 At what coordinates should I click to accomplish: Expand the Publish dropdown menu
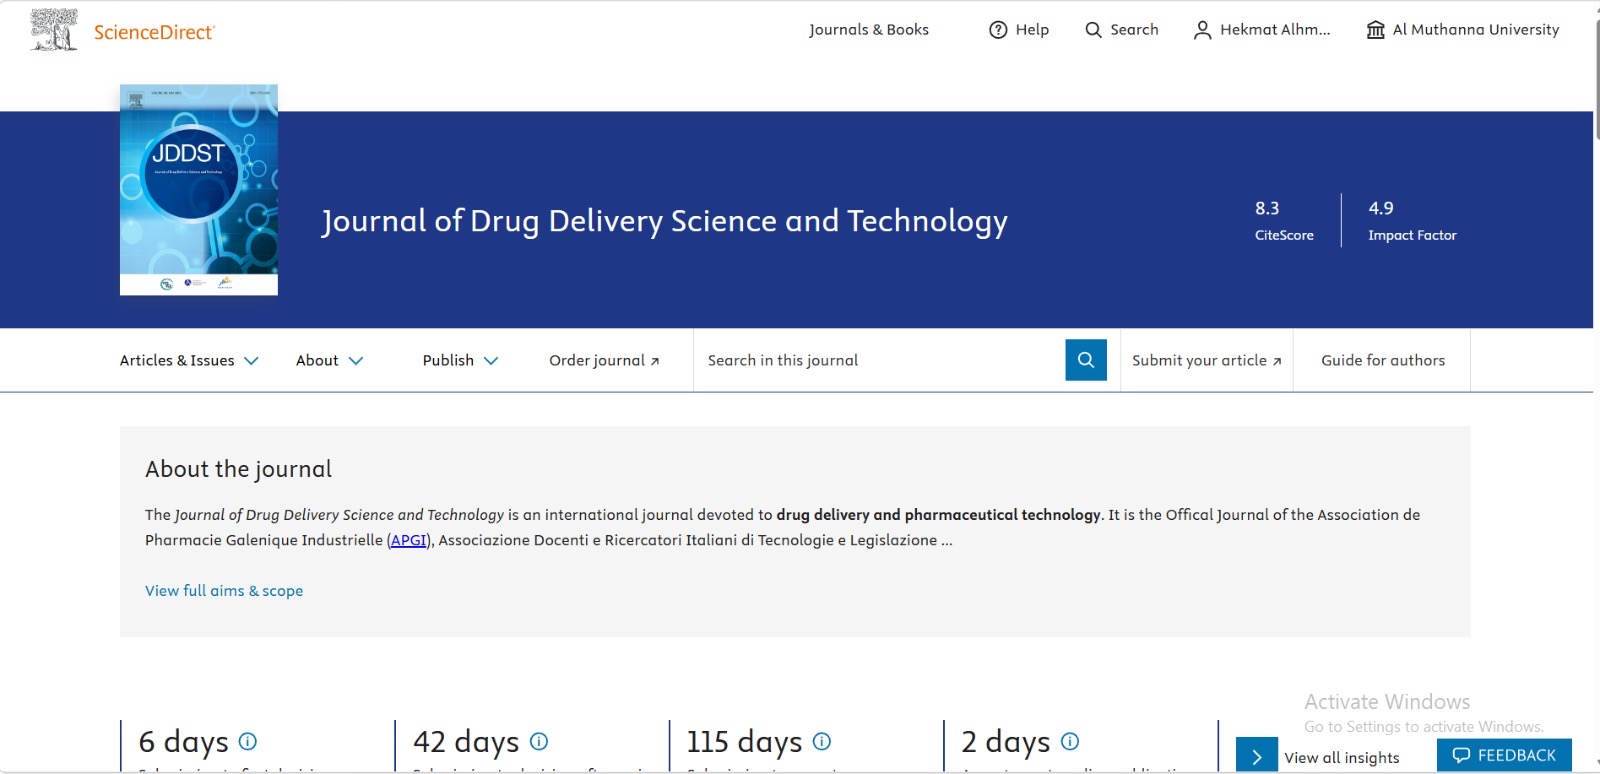click(x=460, y=360)
